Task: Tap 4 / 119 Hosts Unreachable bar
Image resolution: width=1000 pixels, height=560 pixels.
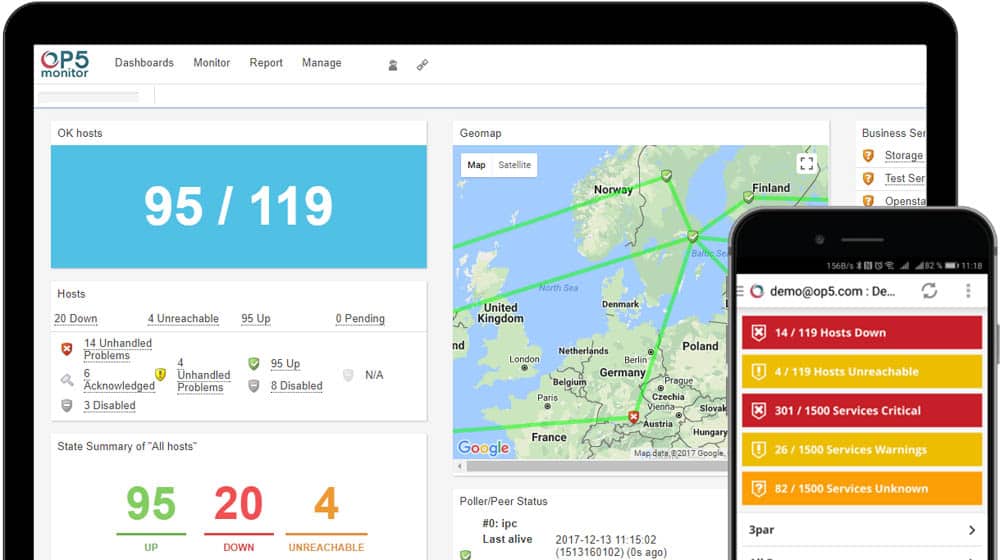Action: (862, 371)
